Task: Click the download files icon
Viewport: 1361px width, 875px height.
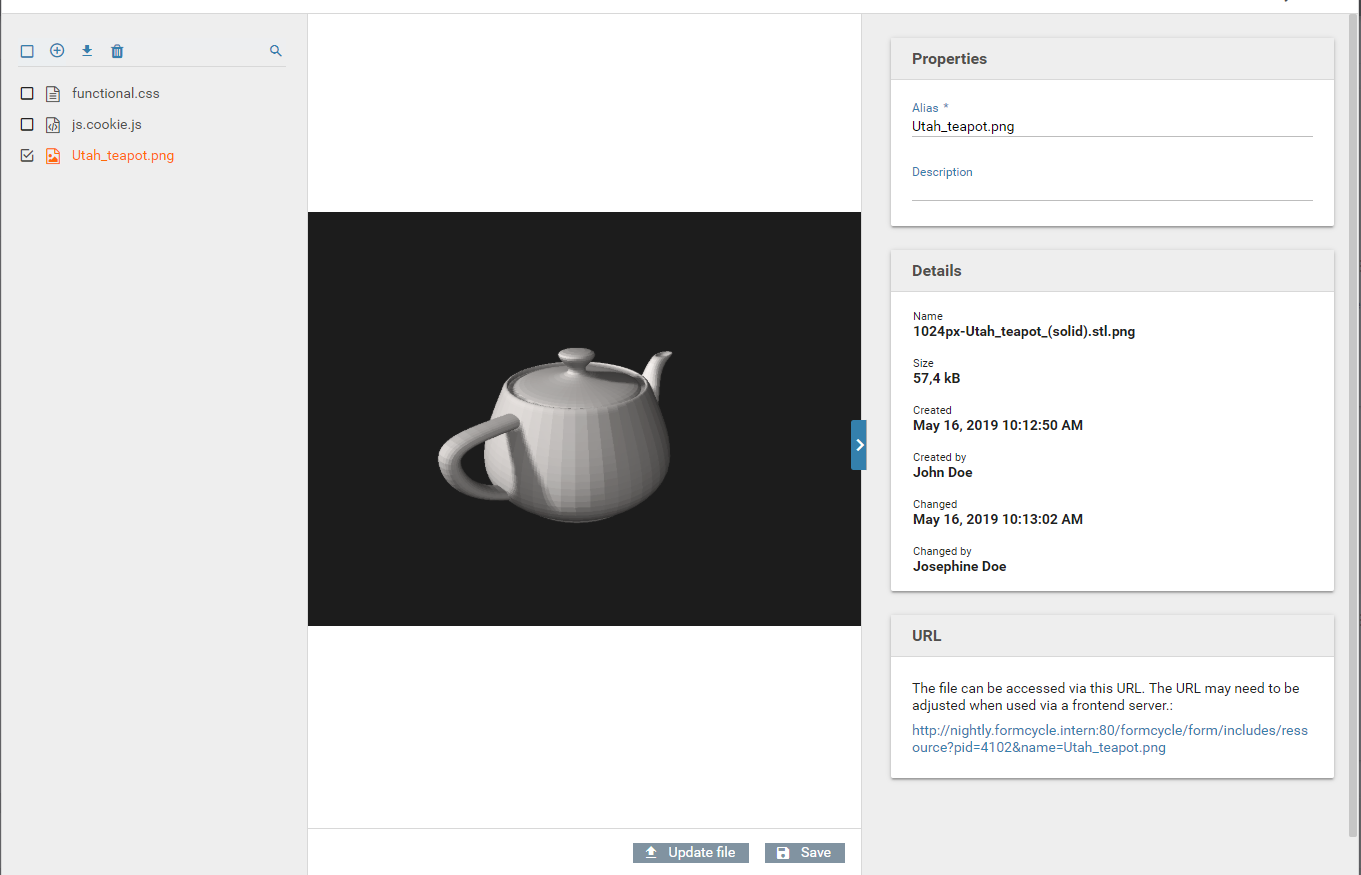Action: click(x=87, y=51)
